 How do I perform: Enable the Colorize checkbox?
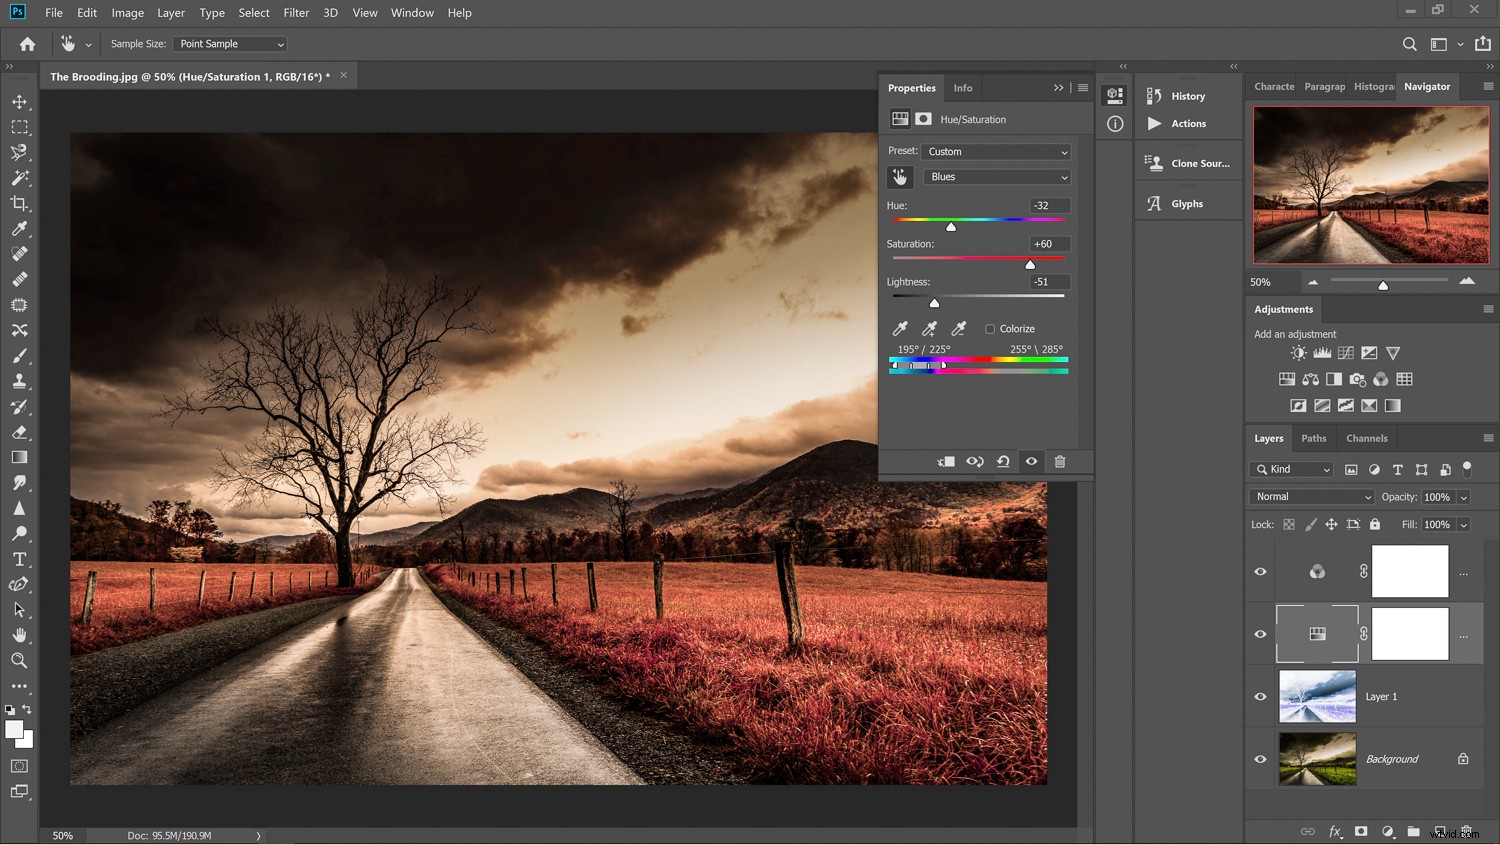click(991, 328)
